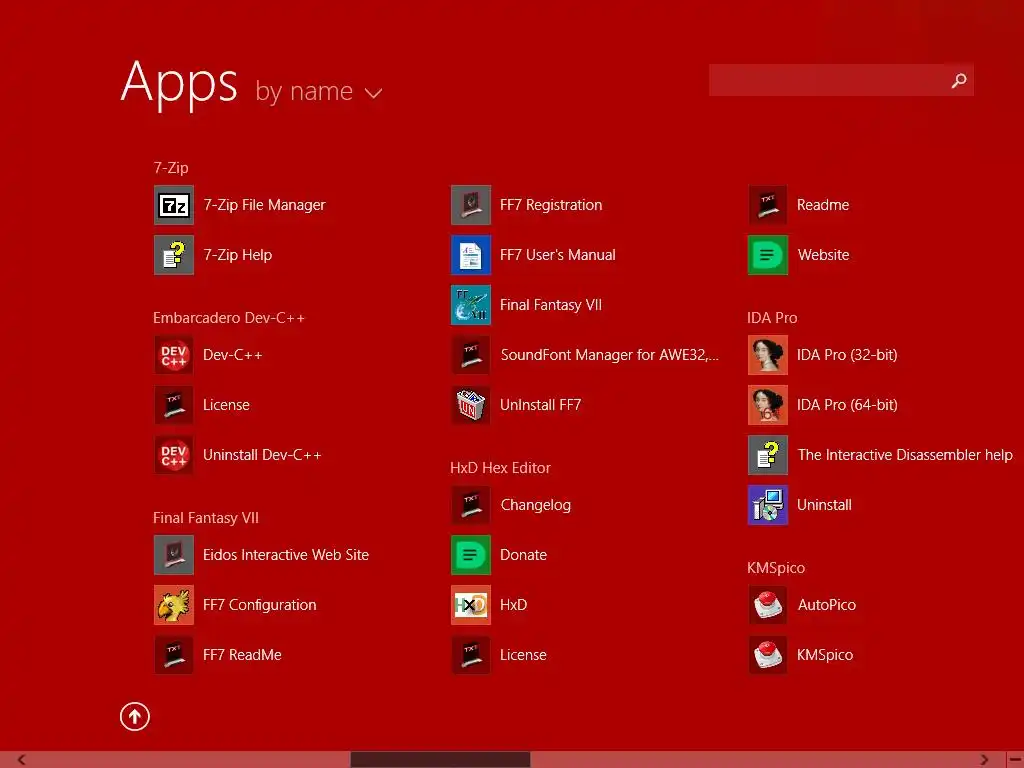Launch the IDA Pro (64-bit) icon
Viewport: 1024px width, 768px height.
click(x=768, y=405)
